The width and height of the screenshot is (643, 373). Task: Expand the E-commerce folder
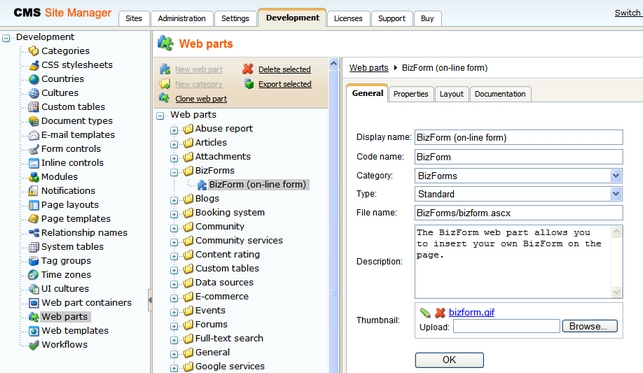point(174,298)
